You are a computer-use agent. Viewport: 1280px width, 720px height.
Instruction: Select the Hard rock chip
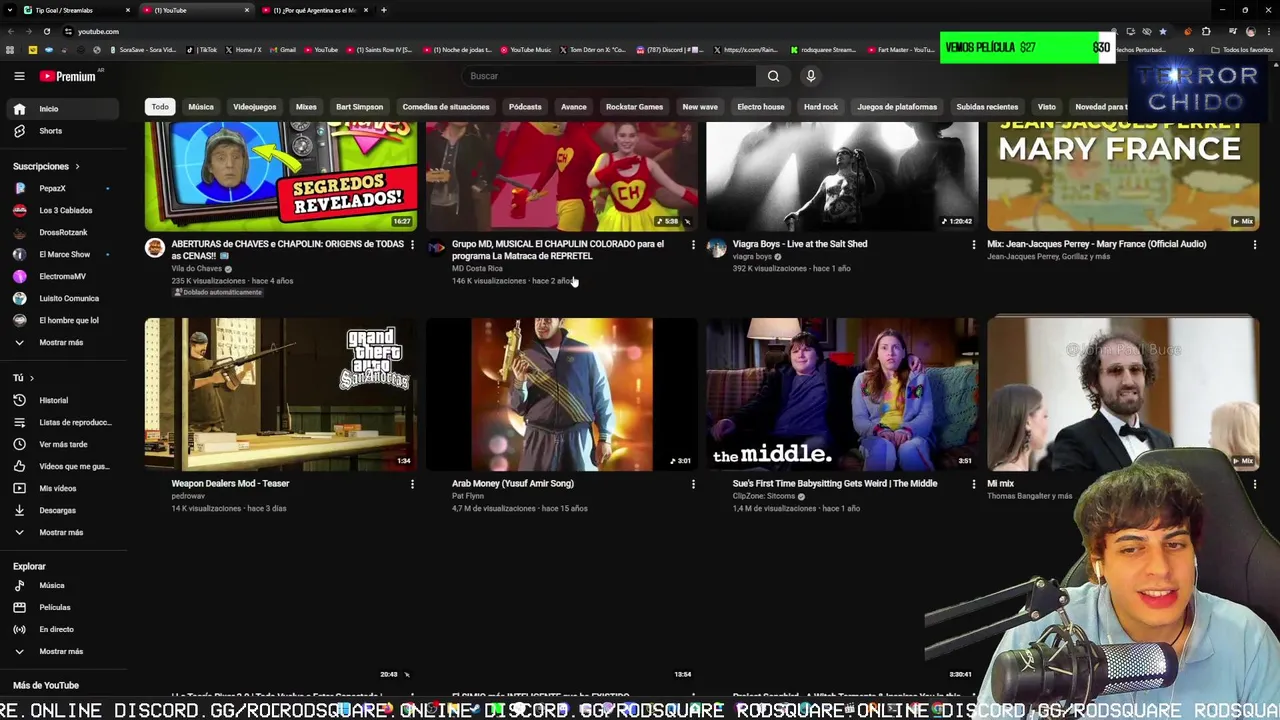click(821, 107)
